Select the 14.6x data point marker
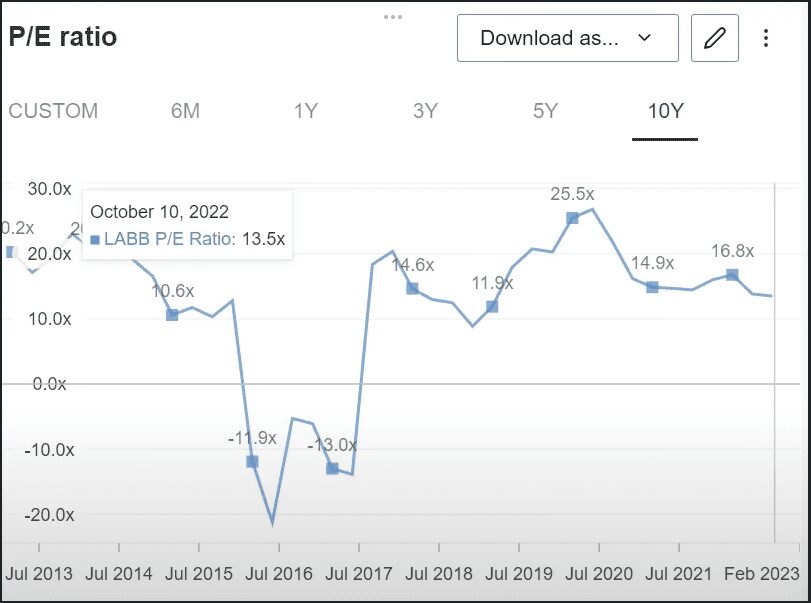Screen dimensions: 811x603 [412, 289]
